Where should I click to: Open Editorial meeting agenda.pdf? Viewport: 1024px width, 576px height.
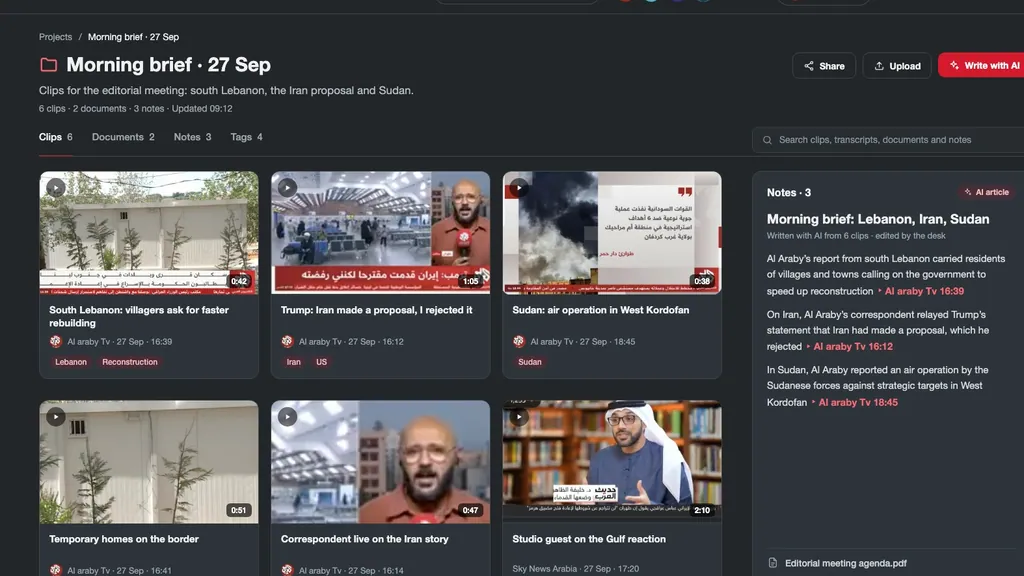845,563
